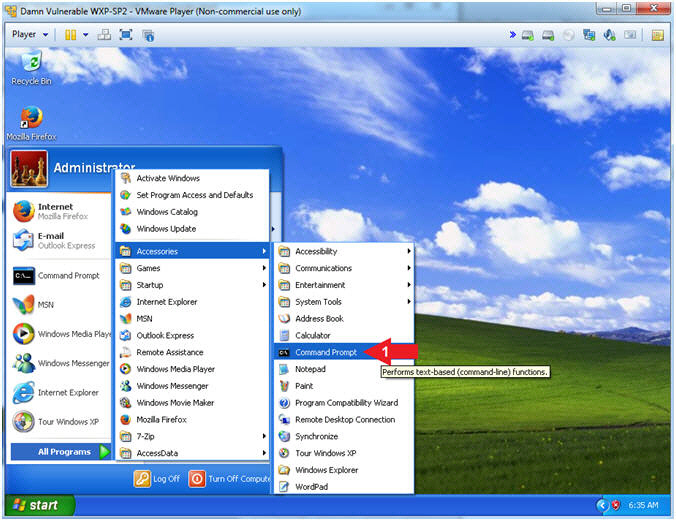The image size is (676, 521).
Task: Expand the 7-Zip program folder
Action: (x=193, y=436)
